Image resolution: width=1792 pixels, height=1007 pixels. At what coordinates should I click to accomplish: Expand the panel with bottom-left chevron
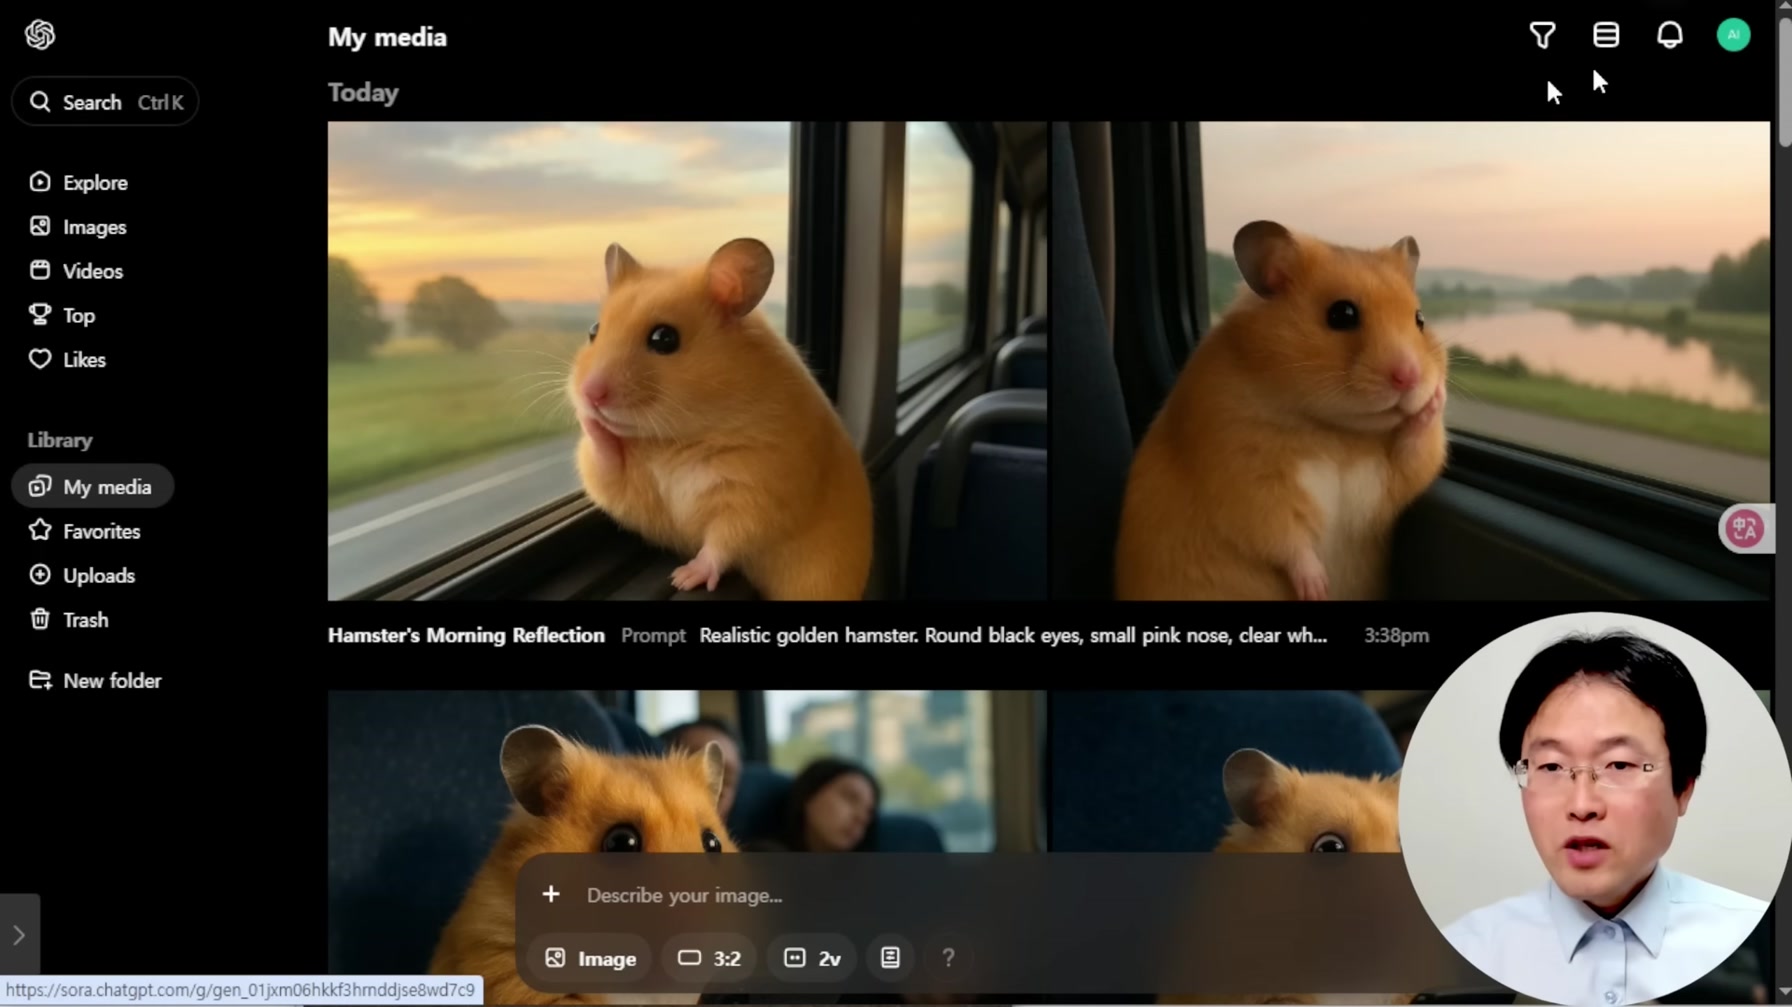[x=19, y=935]
